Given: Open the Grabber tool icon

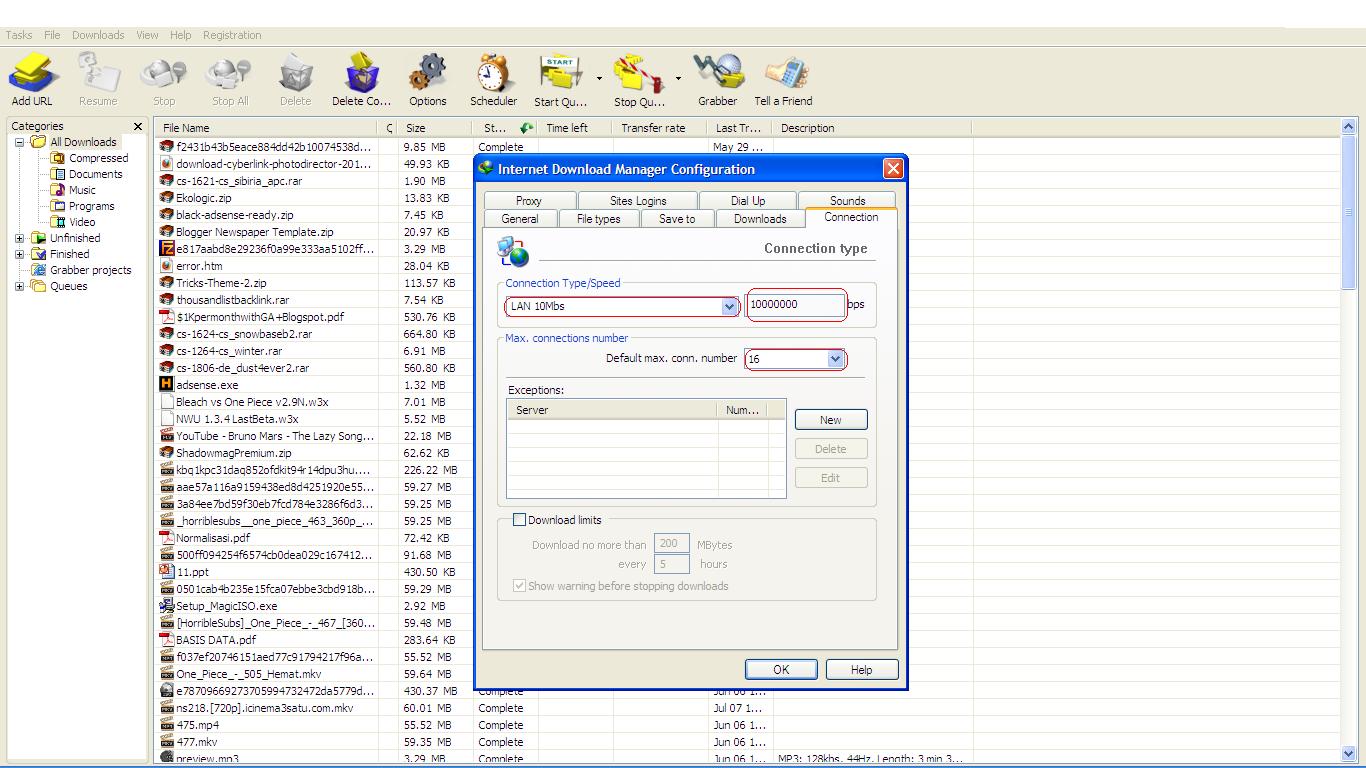Looking at the screenshot, I should 718,73.
